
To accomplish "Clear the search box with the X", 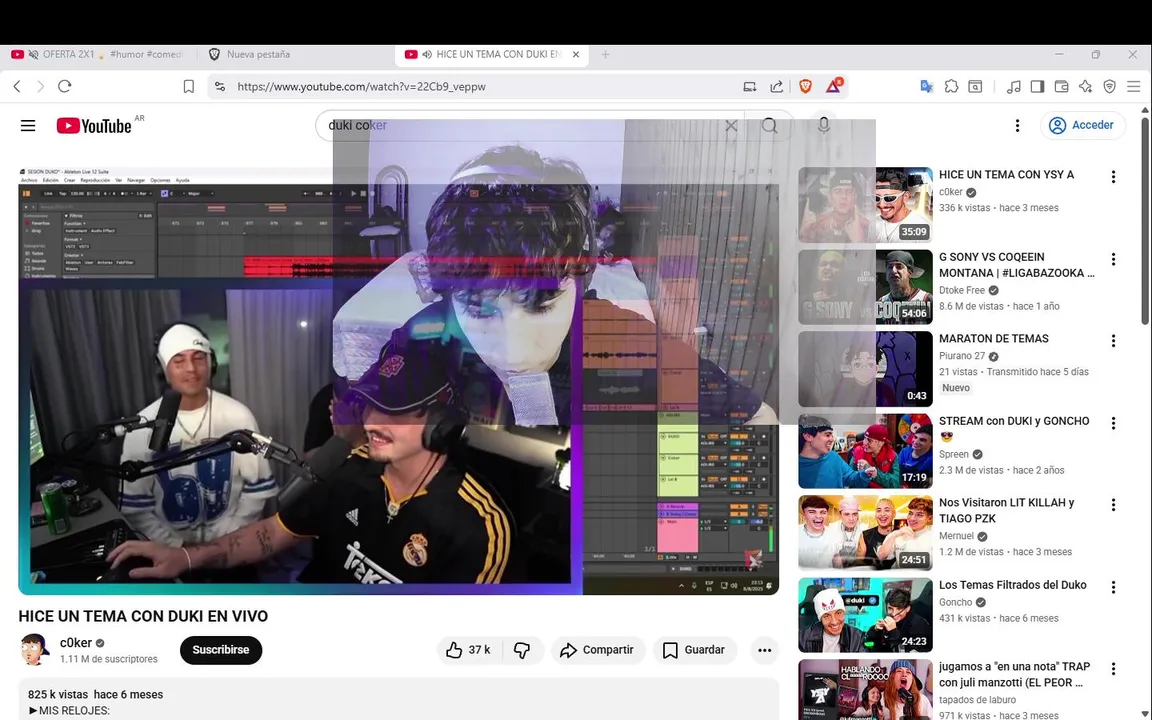I will pos(731,126).
